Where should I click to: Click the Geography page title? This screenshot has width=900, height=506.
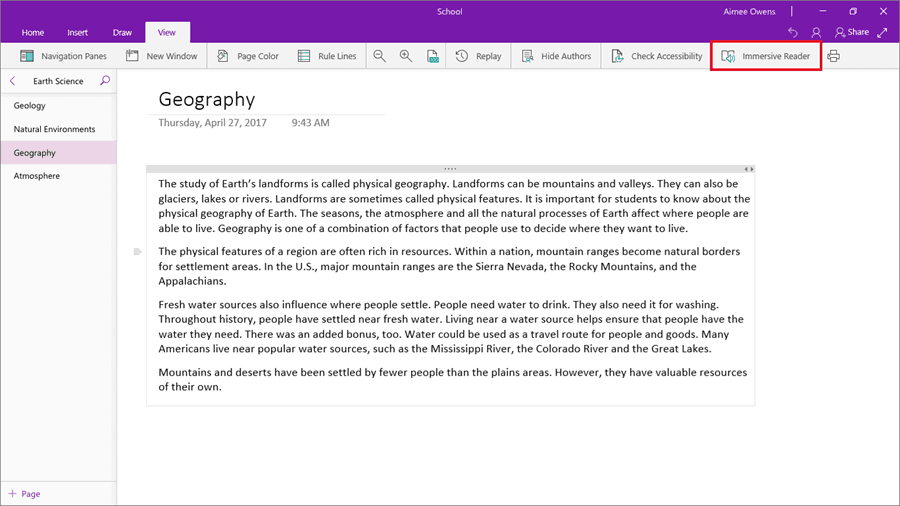207,99
